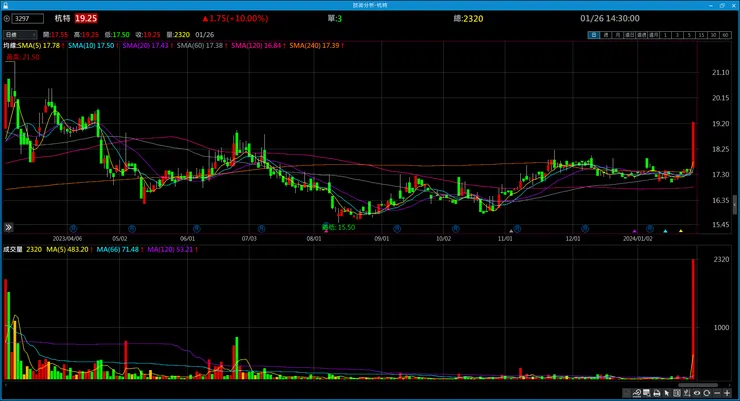Click the 2024/01/02 date axis label
The width and height of the screenshot is (740, 401).
tap(638, 239)
